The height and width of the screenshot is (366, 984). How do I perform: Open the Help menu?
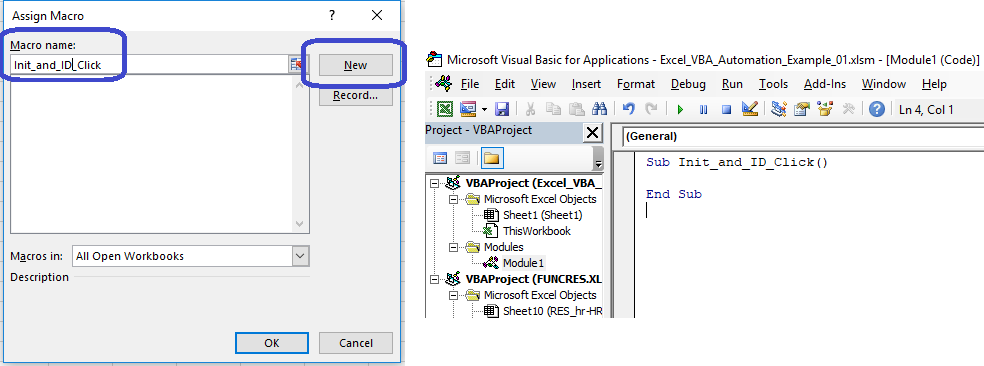coord(934,84)
